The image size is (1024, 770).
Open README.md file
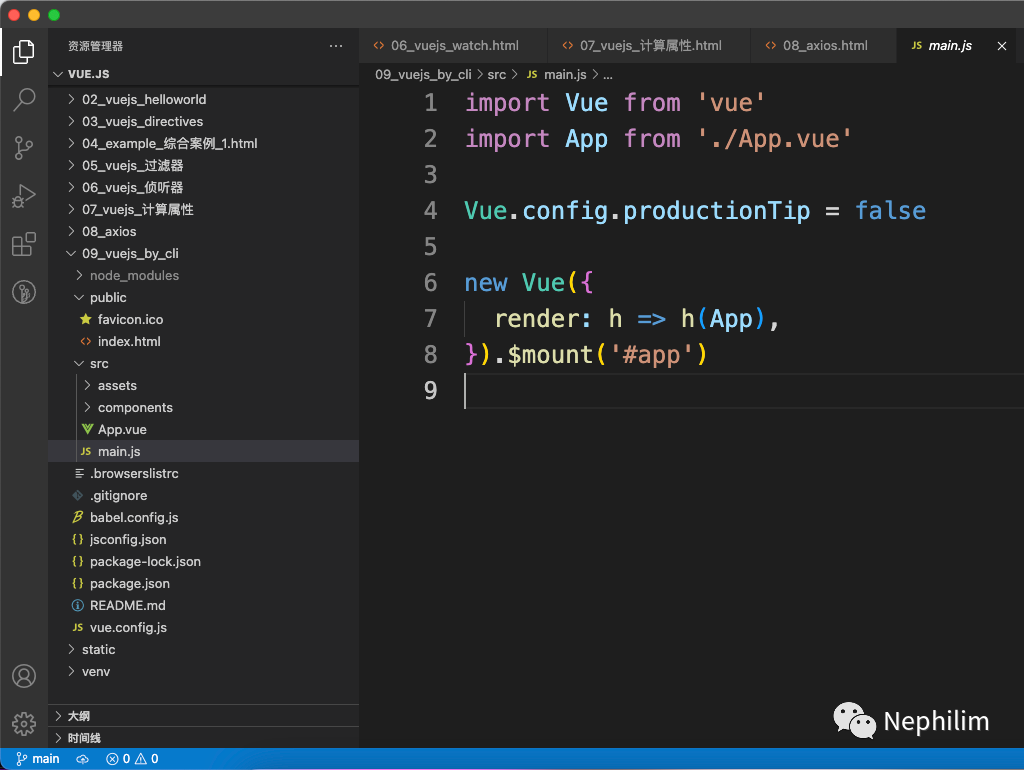pyautogui.click(x=203, y=605)
